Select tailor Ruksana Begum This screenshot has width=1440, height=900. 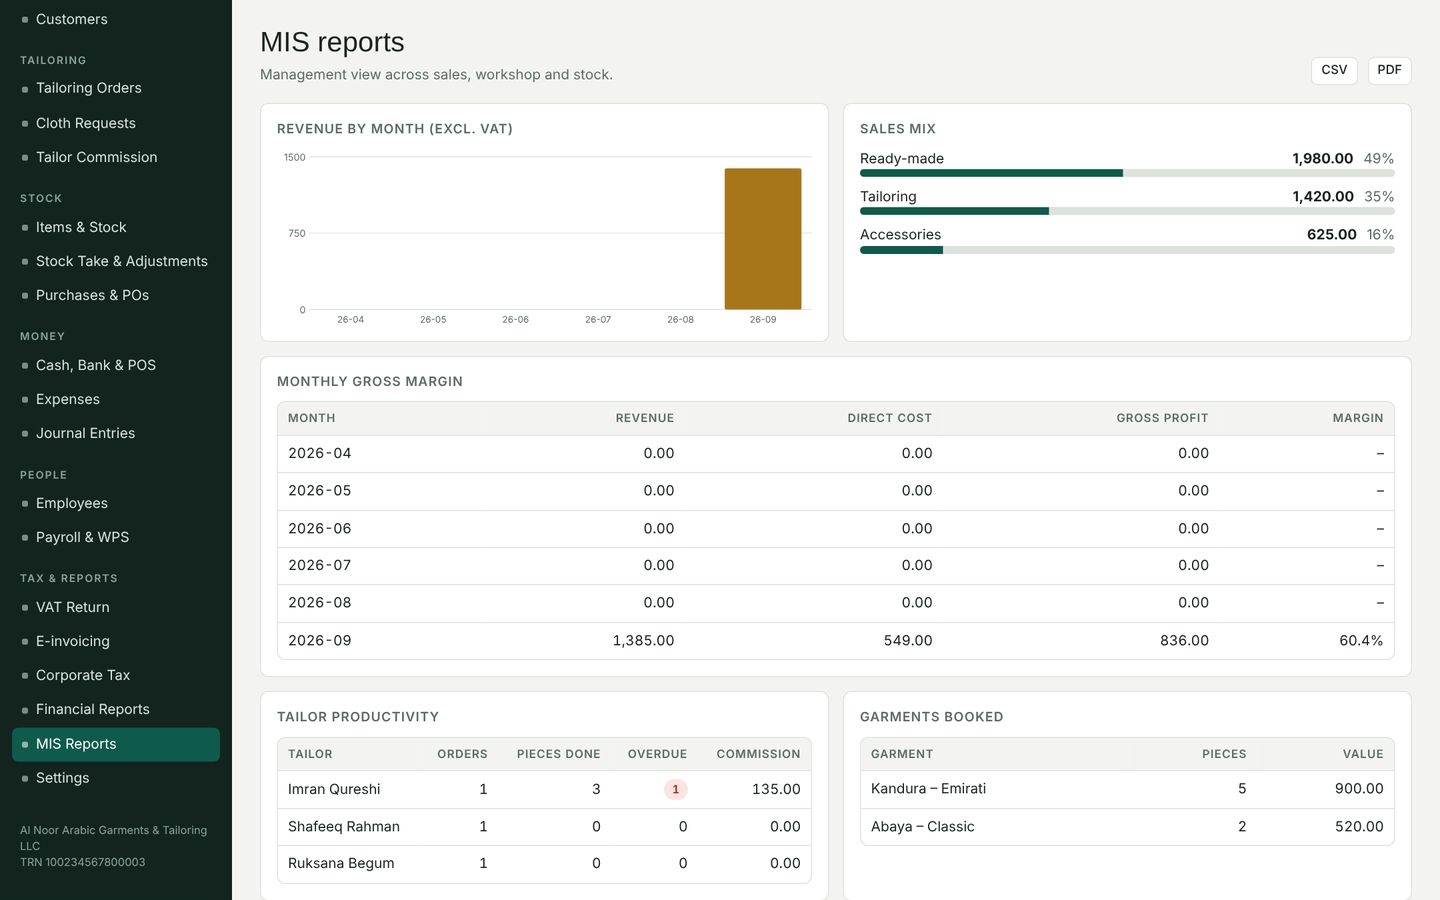[x=341, y=863]
